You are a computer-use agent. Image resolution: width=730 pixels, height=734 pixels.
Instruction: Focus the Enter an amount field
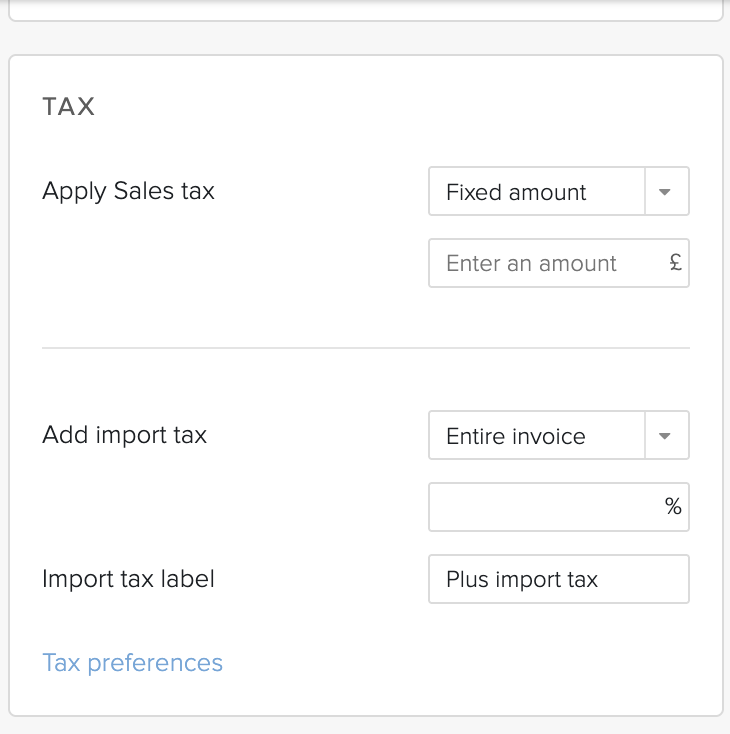(x=559, y=263)
